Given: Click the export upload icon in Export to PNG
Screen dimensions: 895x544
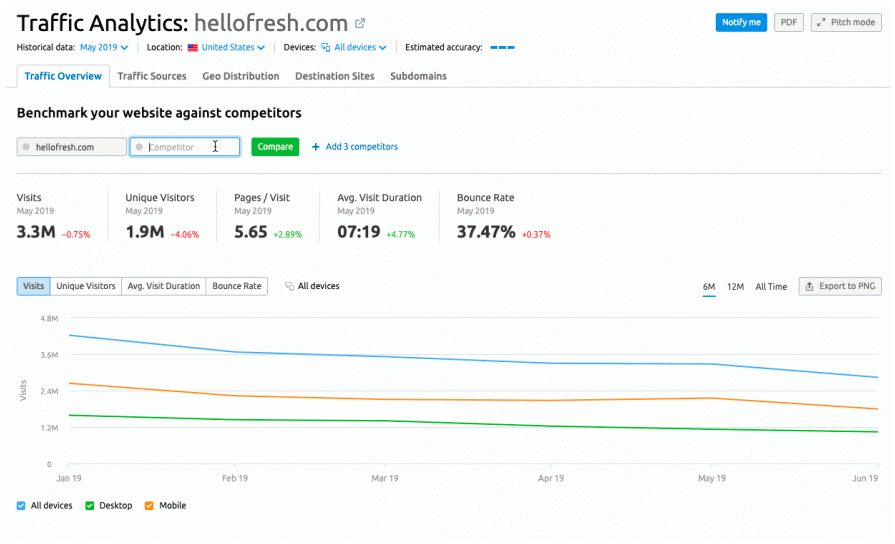Looking at the screenshot, I should tap(809, 287).
